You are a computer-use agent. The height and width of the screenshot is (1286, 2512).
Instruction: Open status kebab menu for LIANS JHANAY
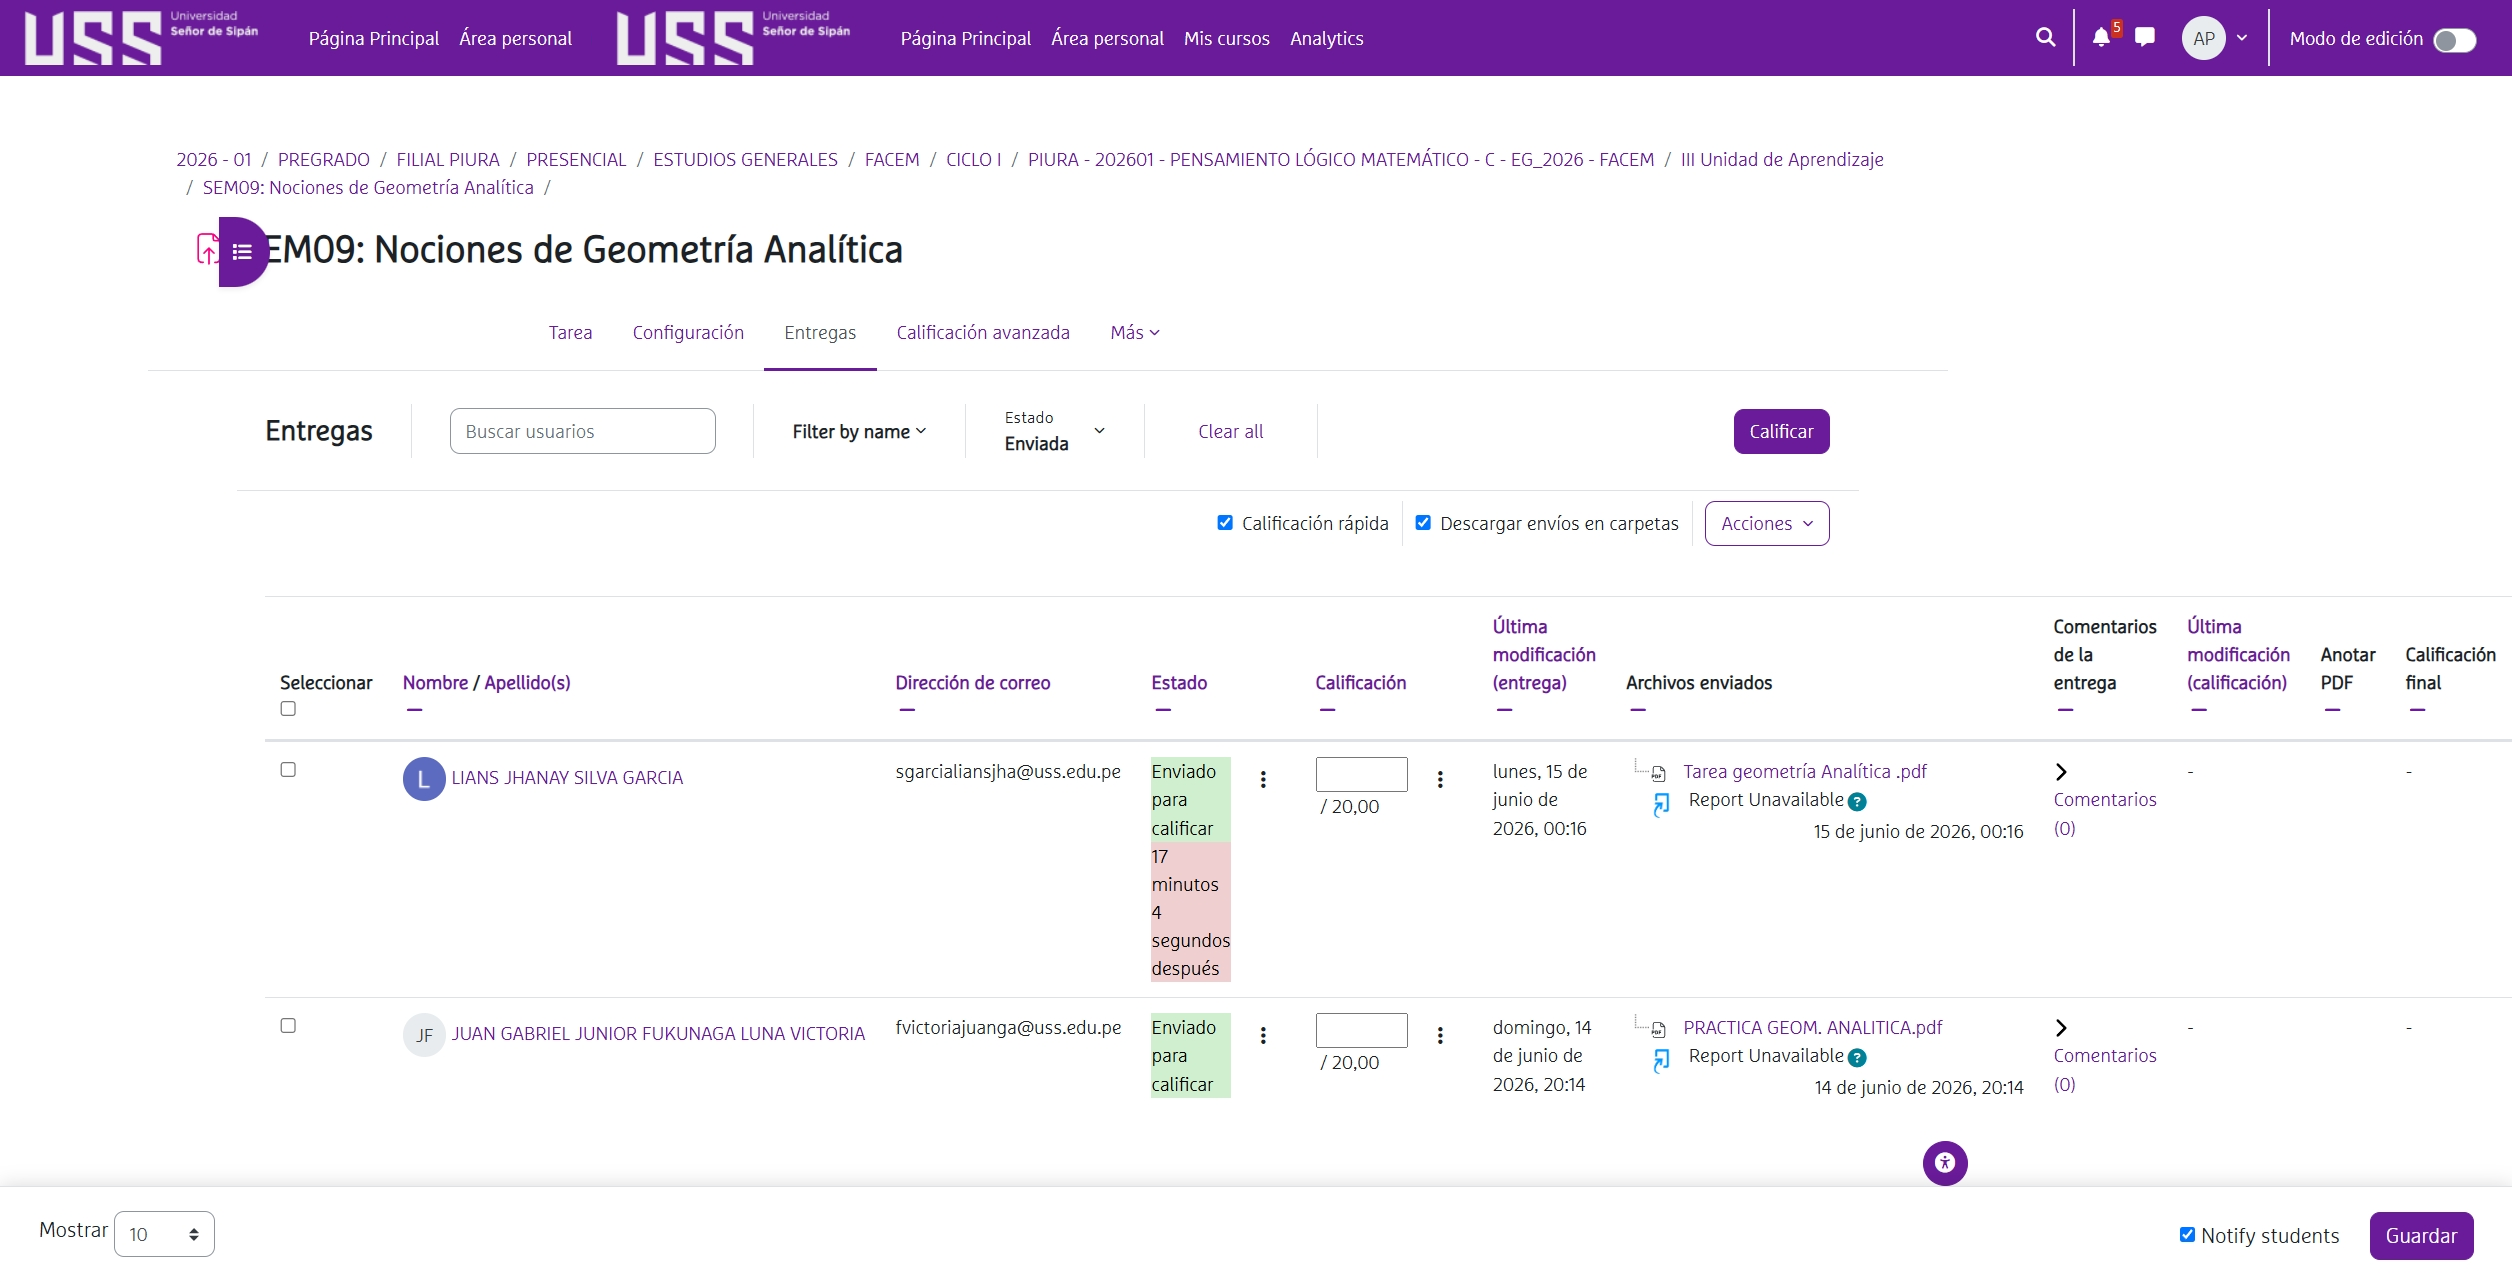click(1263, 779)
